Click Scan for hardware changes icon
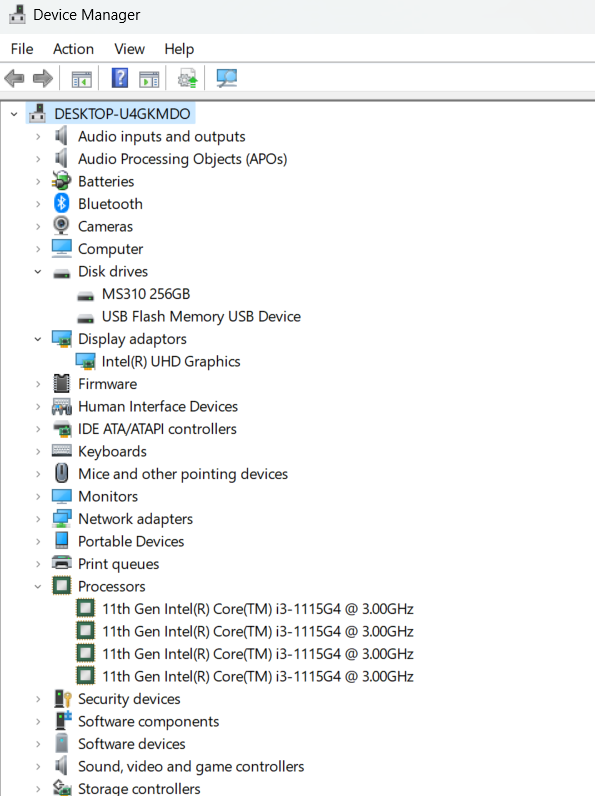Viewport: 595px width, 796px height. pos(226,78)
